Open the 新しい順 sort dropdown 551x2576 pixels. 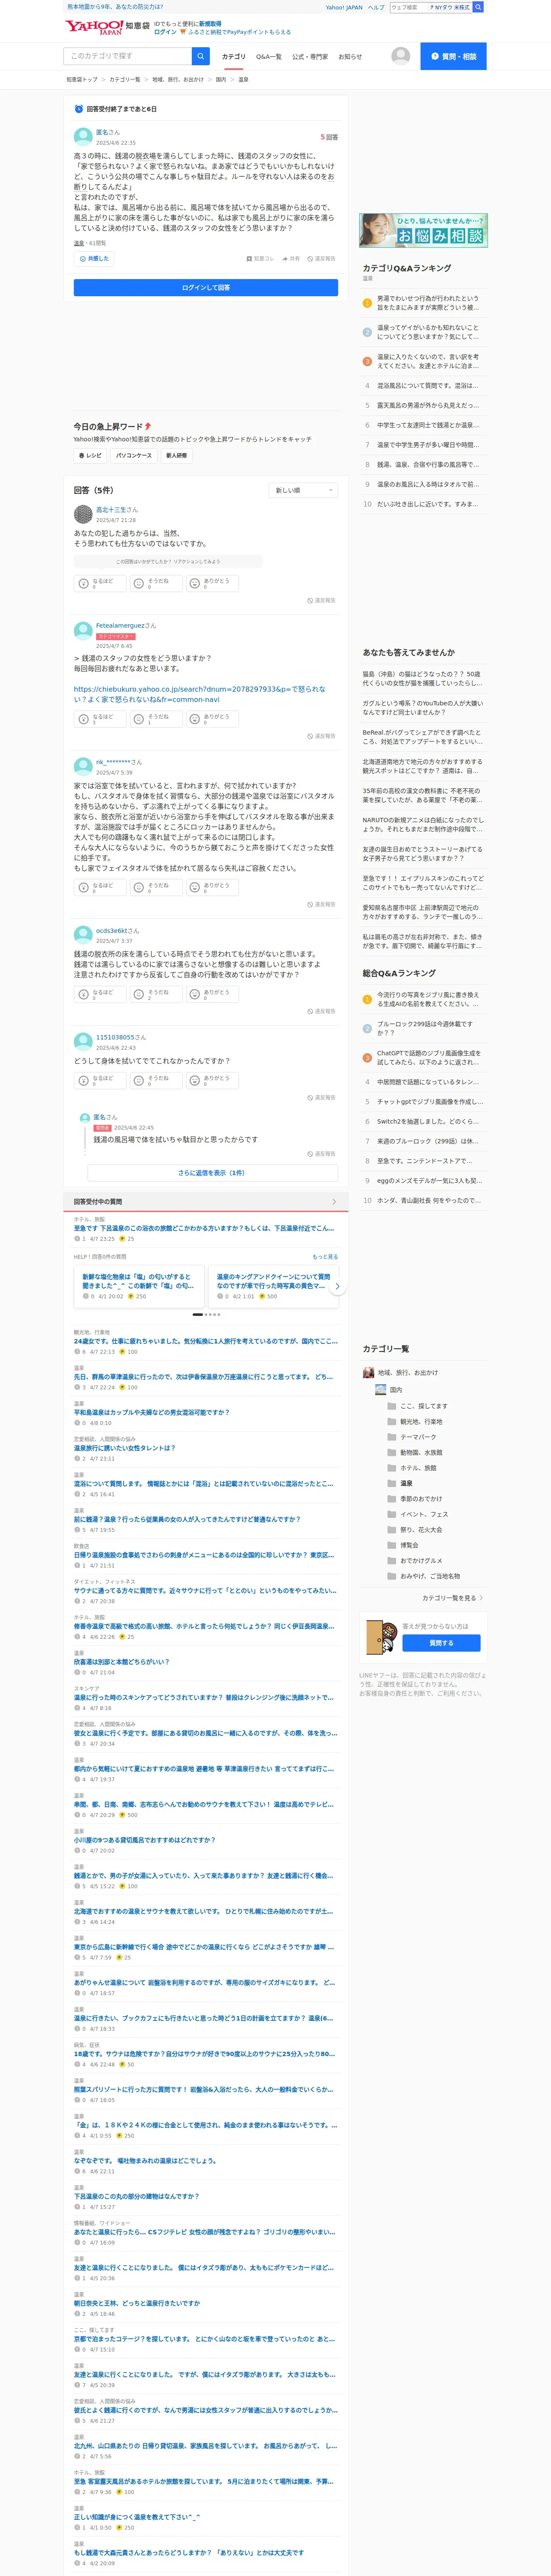[x=303, y=490]
